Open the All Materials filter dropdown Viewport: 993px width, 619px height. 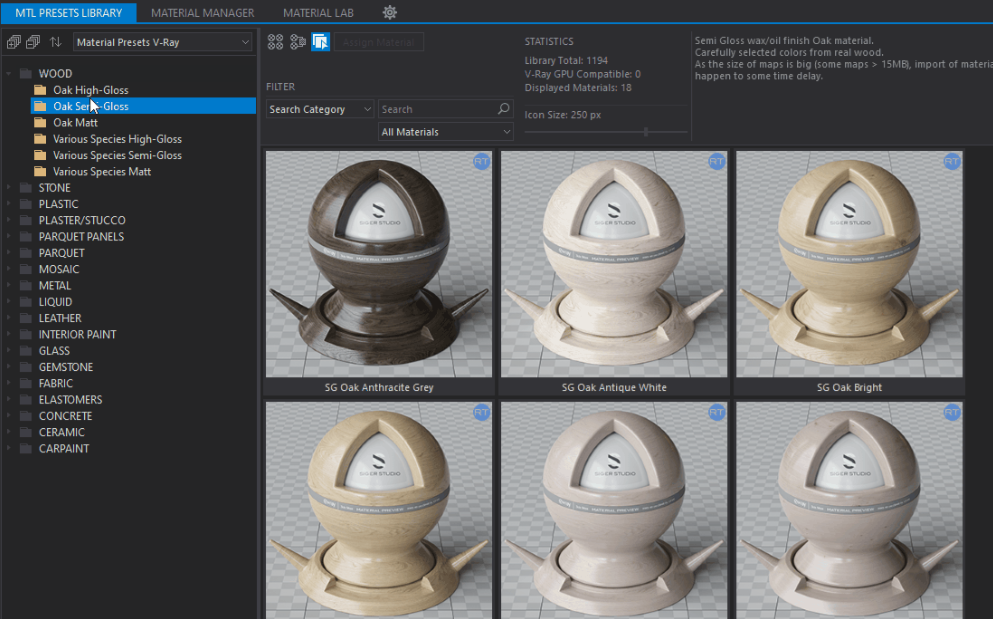[x=446, y=132]
